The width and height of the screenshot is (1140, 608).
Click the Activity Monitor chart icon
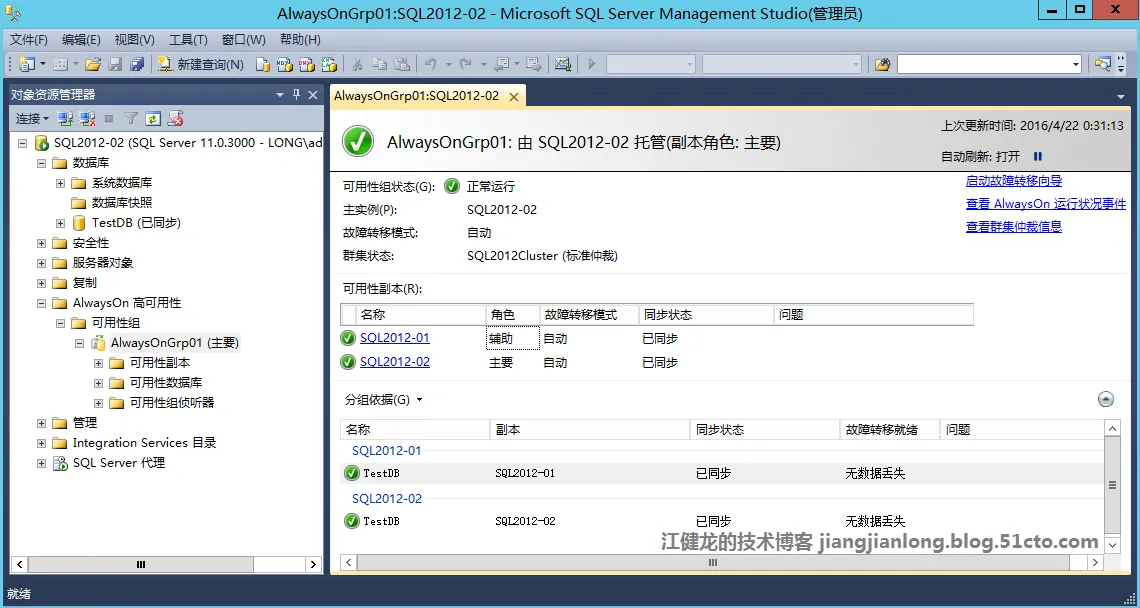pos(563,64)
